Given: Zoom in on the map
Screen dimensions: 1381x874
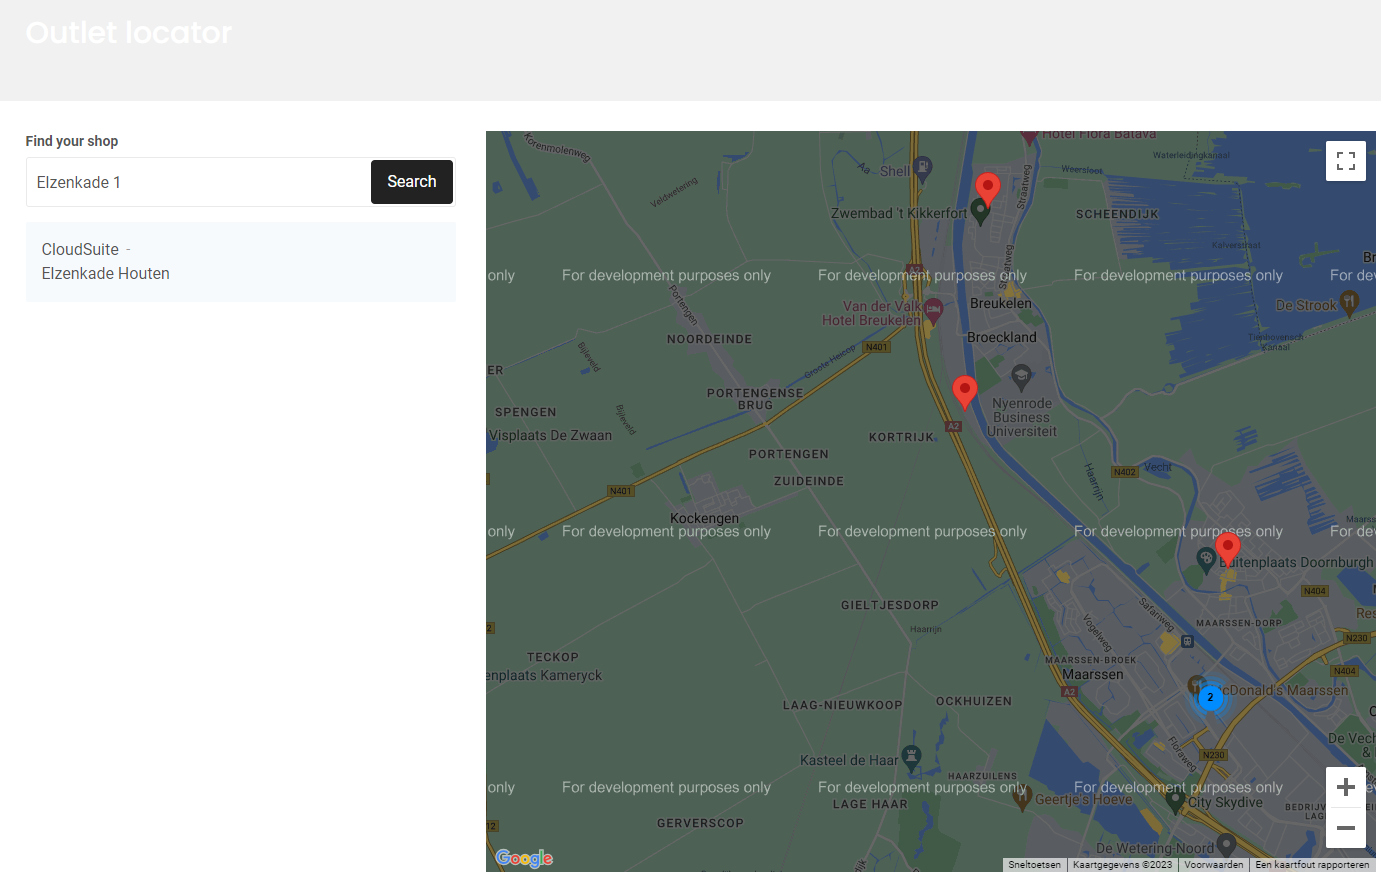Looking at the screenshot, I should click(x=1345, y=787).
